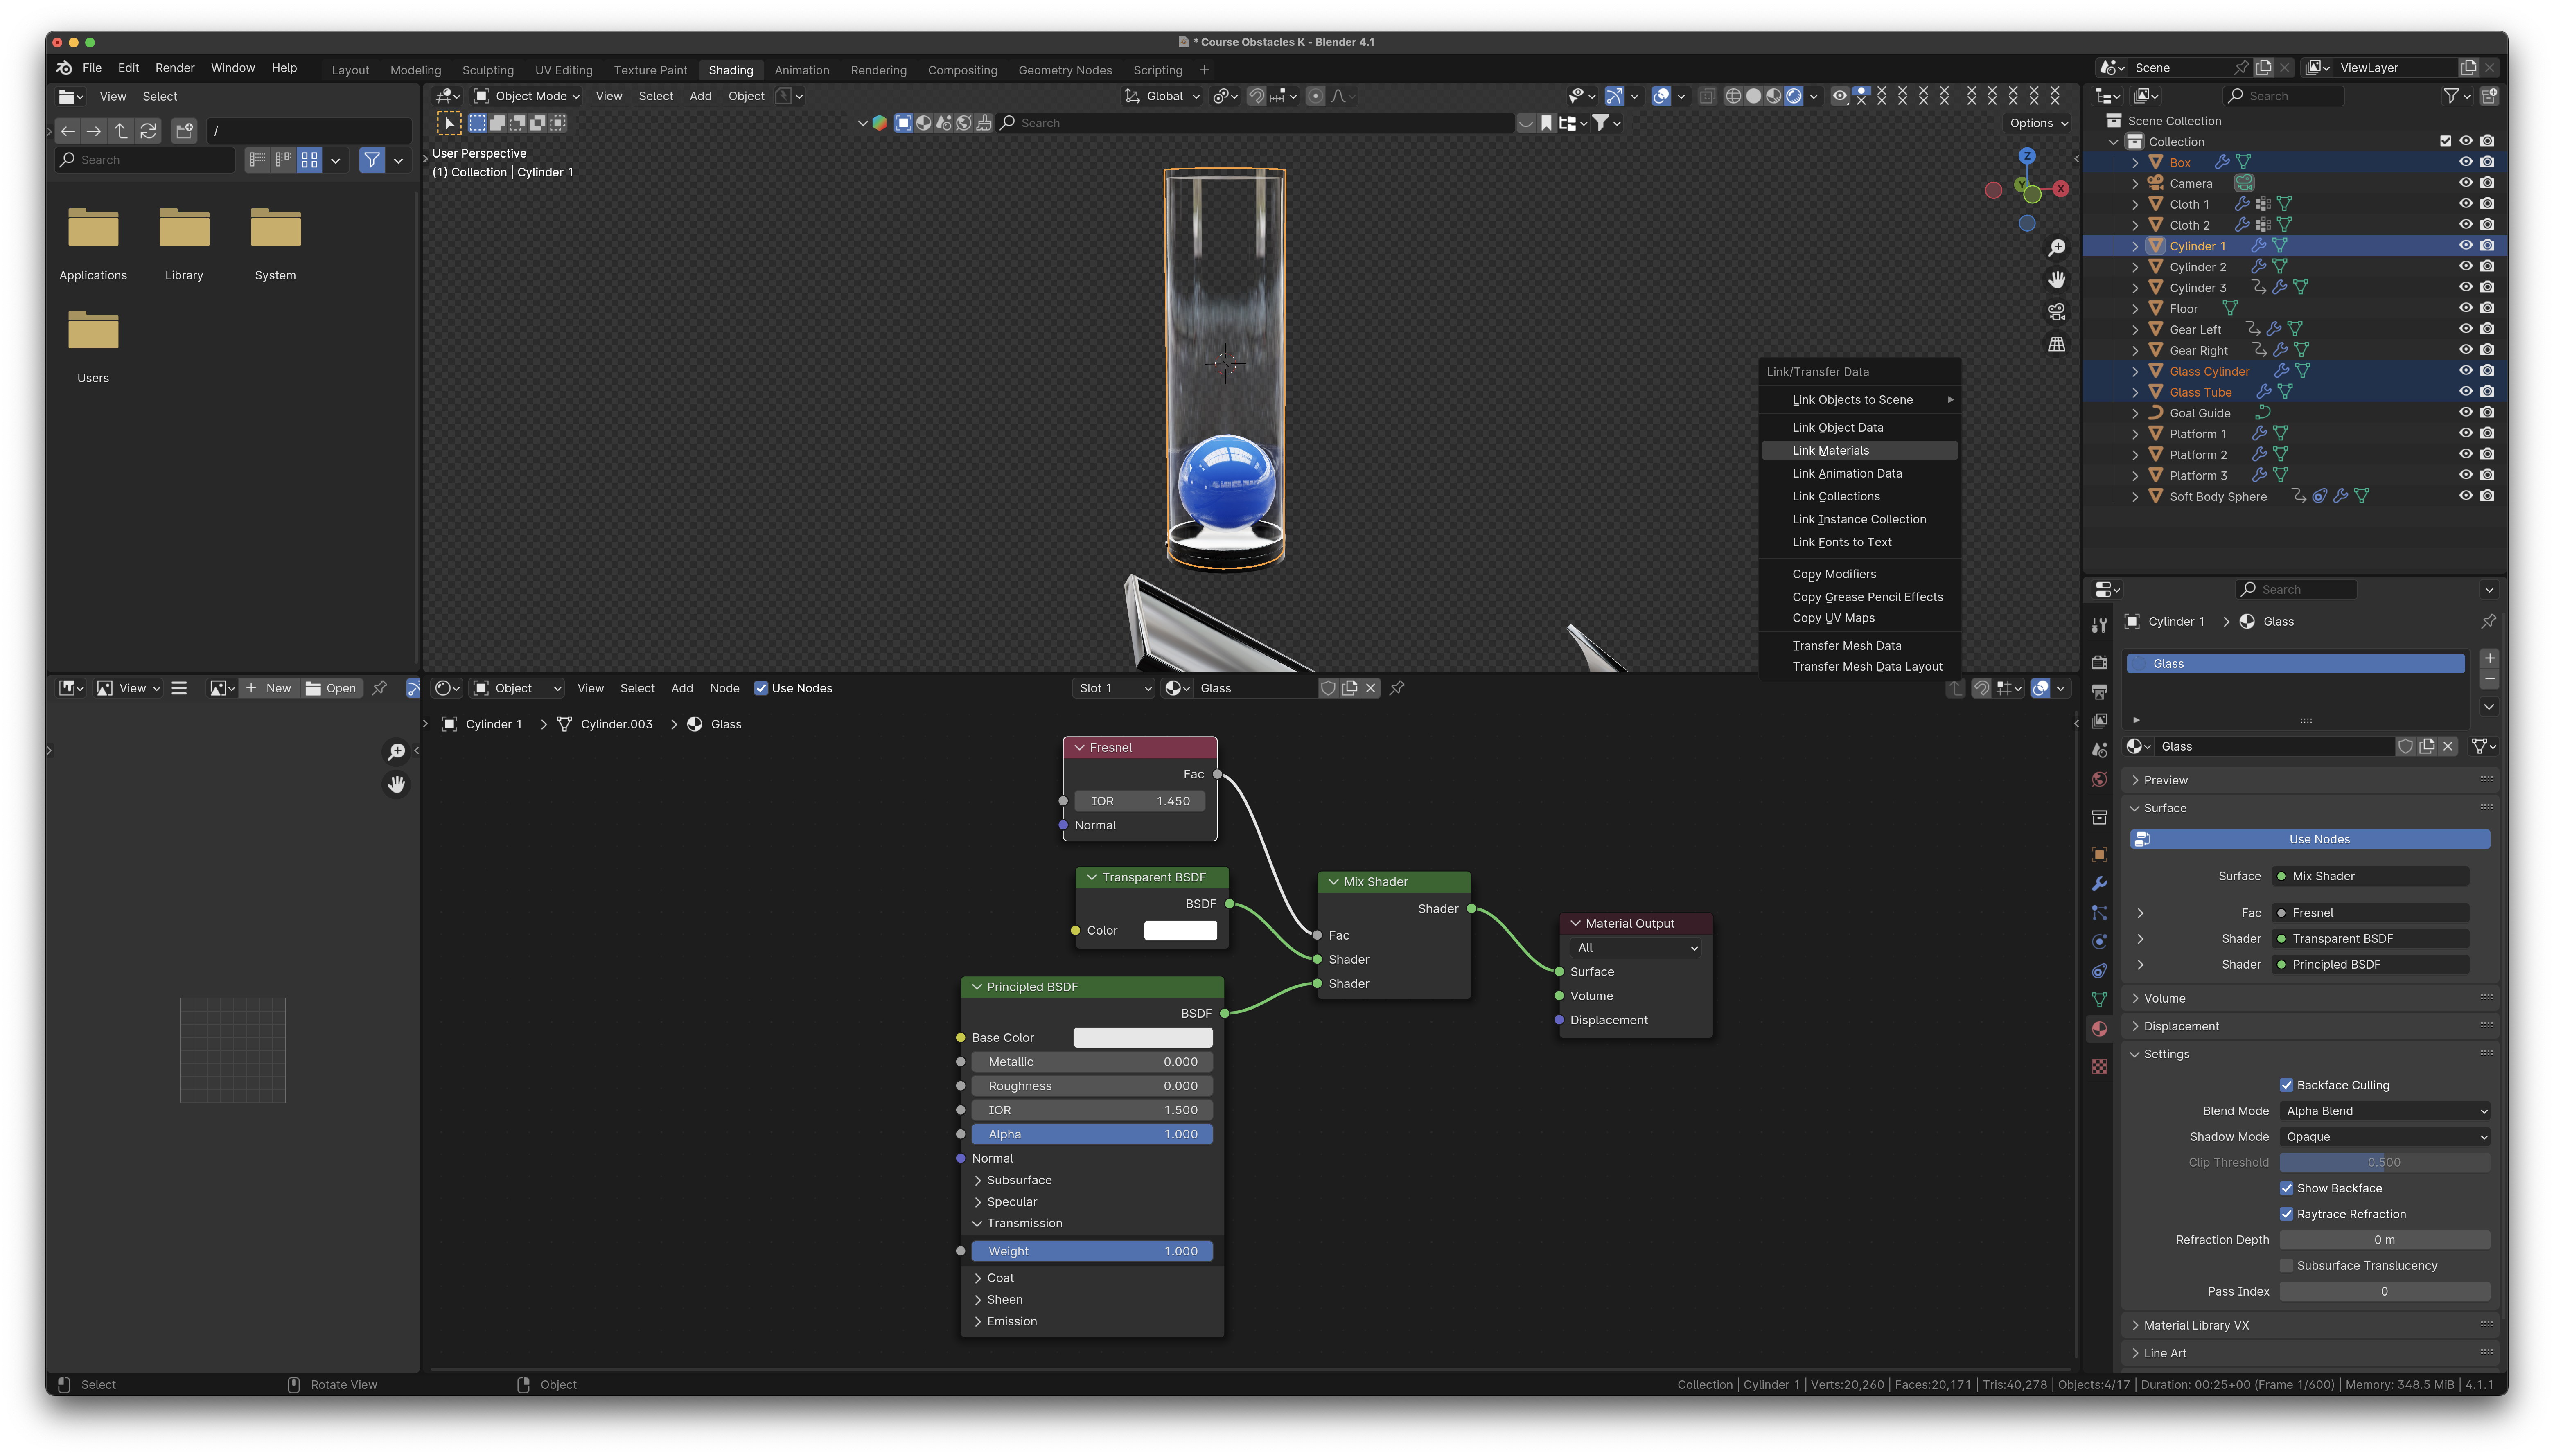Screen dimensions: 2554x1456
Task: Click fake user shield icon in Properties
Action: [2405, 746]
